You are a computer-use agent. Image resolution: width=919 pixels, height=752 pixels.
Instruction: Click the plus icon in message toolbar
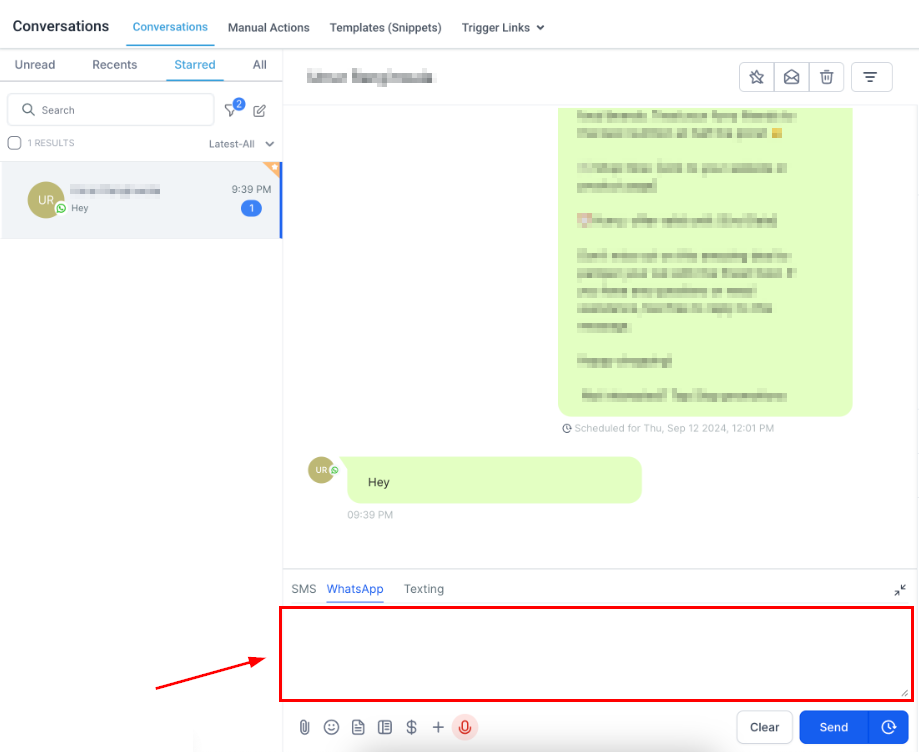coord(438,728)
